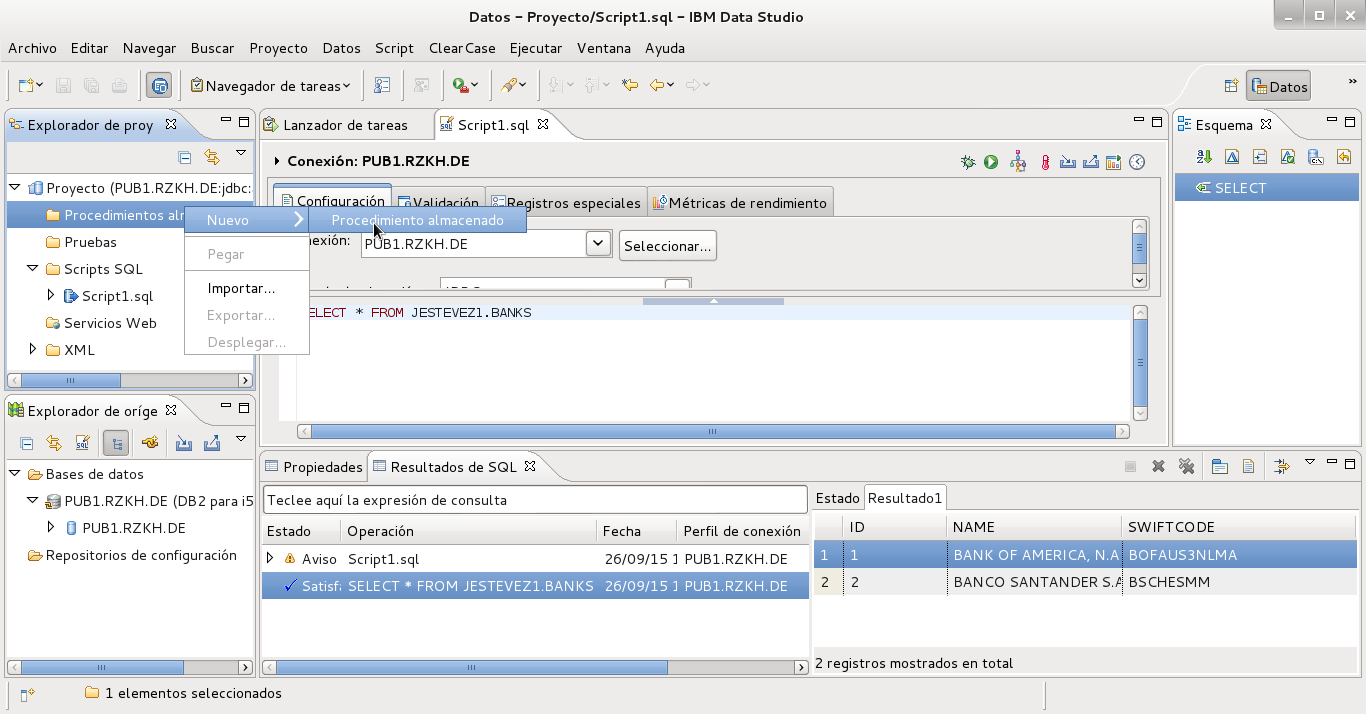1366x714 pixels.
Task: Open the visual explain diagram icon
Action: [x=1018, y=162]
